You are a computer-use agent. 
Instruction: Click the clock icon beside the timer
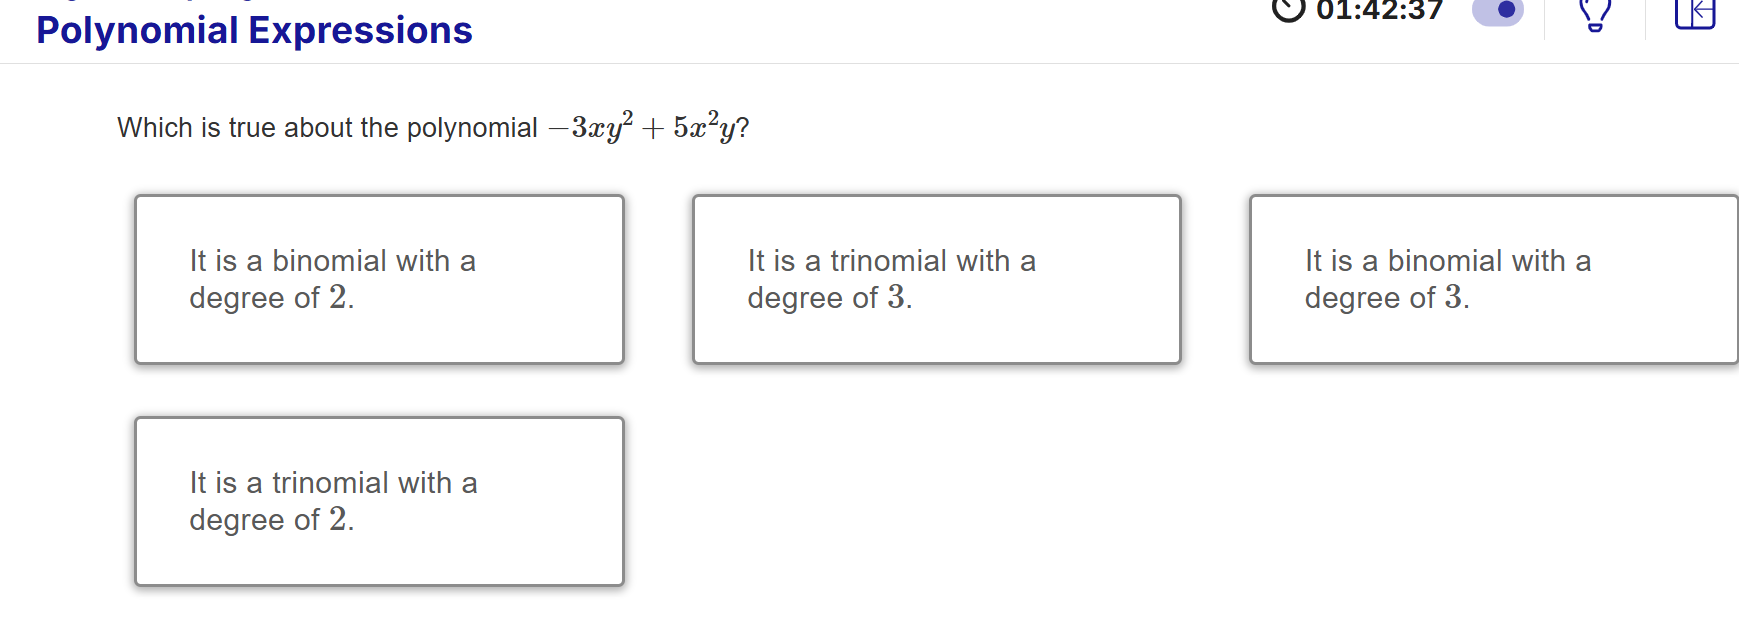(1288, 11)
